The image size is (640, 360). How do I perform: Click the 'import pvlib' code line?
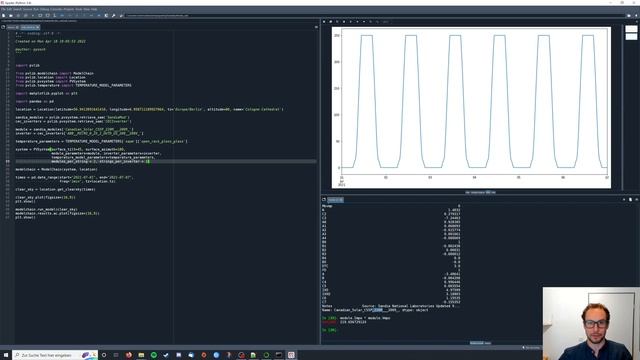(x=27, y=65)
